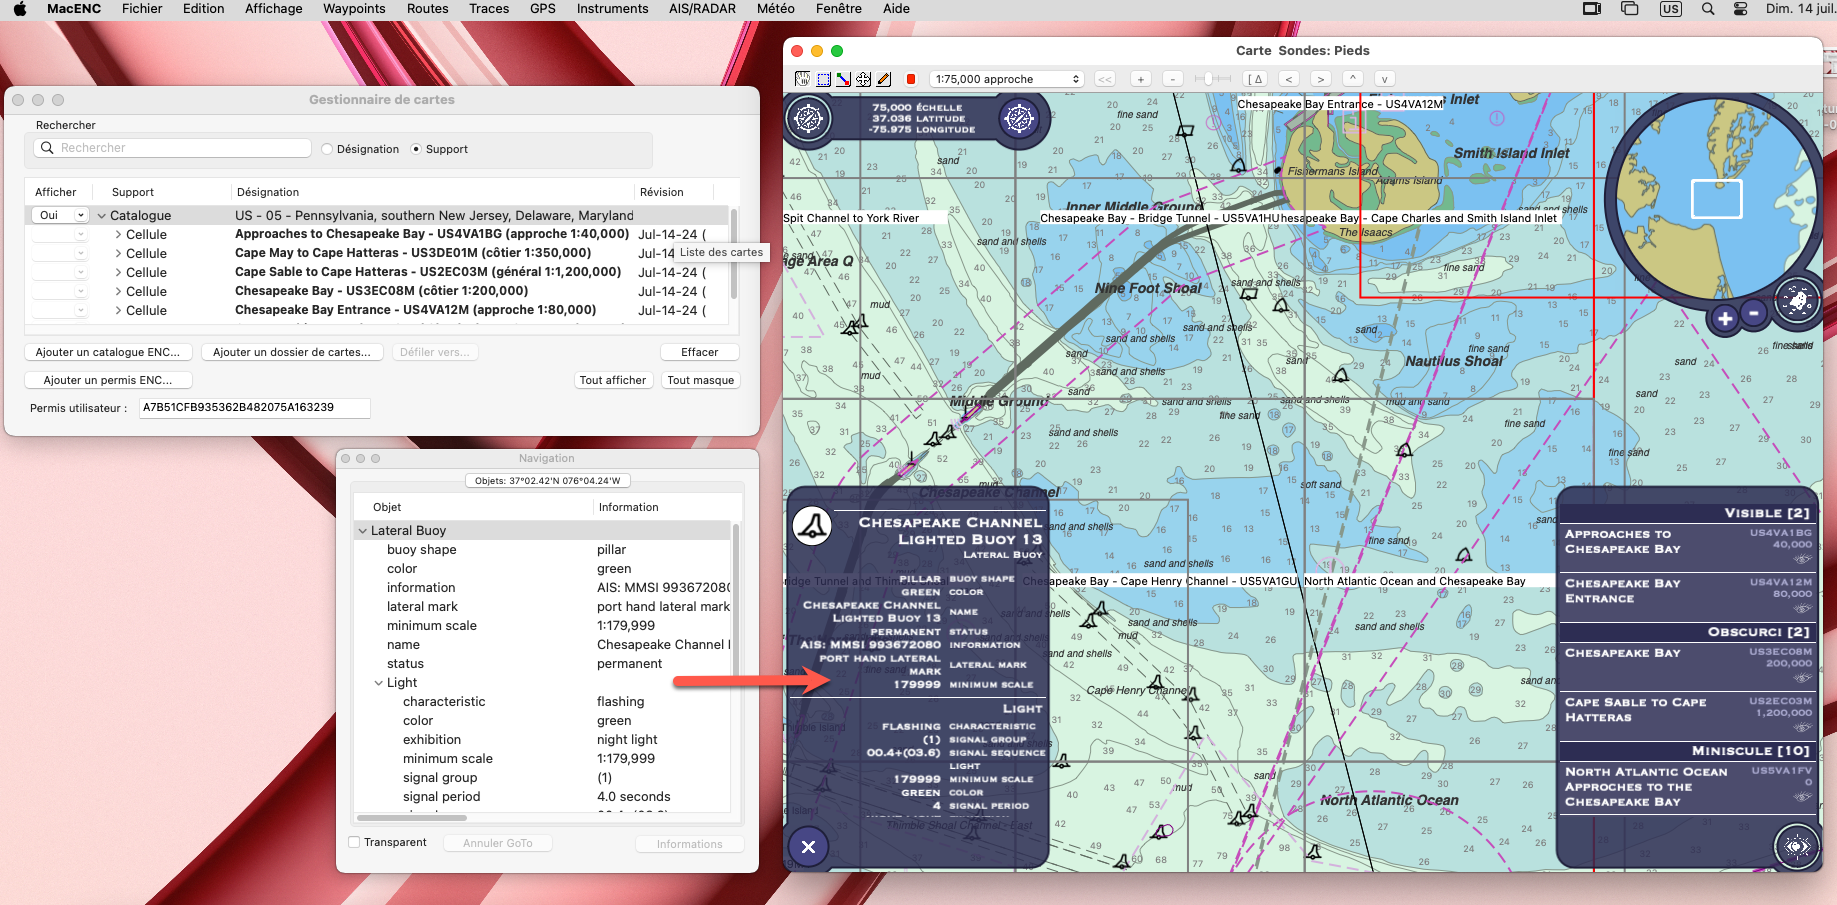Open the Instruments menu
The image size is (1837, 905).
(x=612, y=9)
